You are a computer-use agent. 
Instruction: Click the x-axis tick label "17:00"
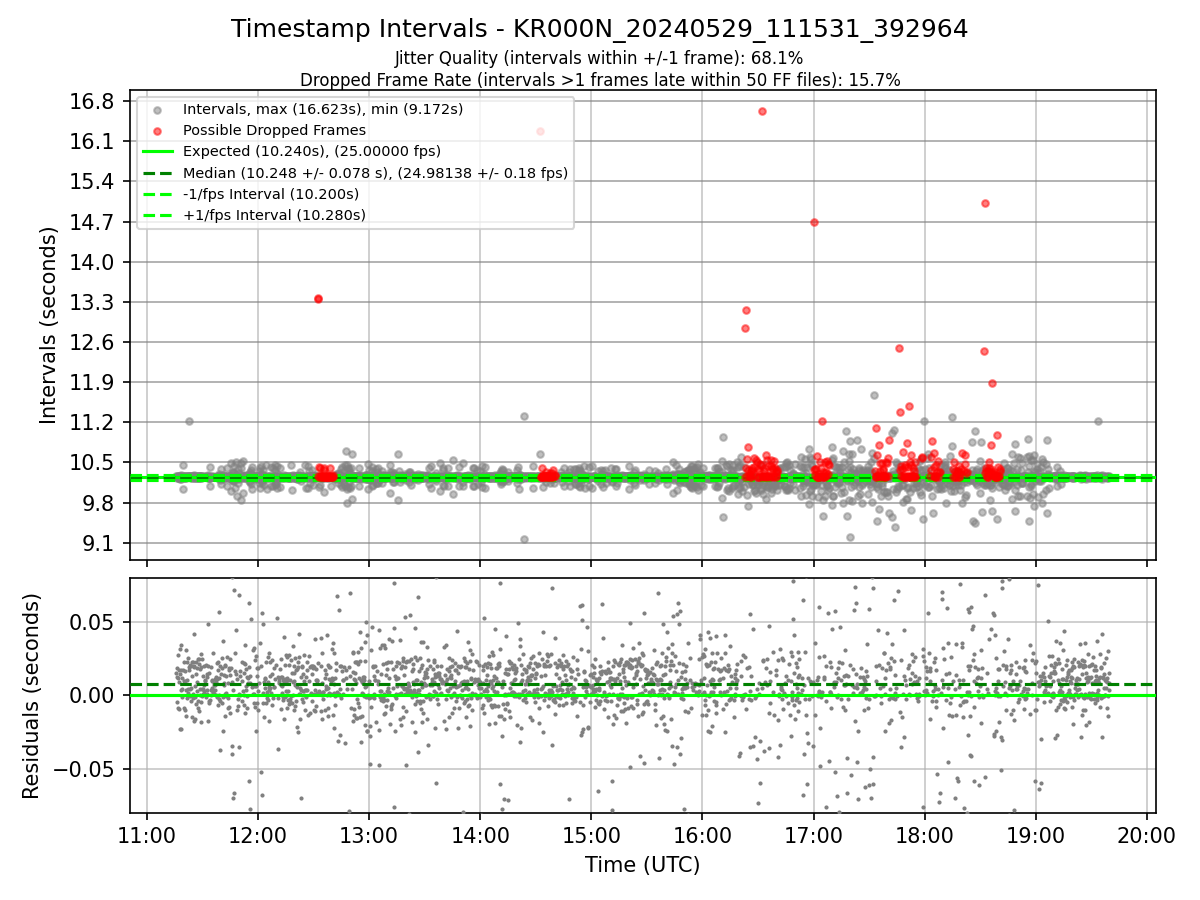click(x=813, y=834)
